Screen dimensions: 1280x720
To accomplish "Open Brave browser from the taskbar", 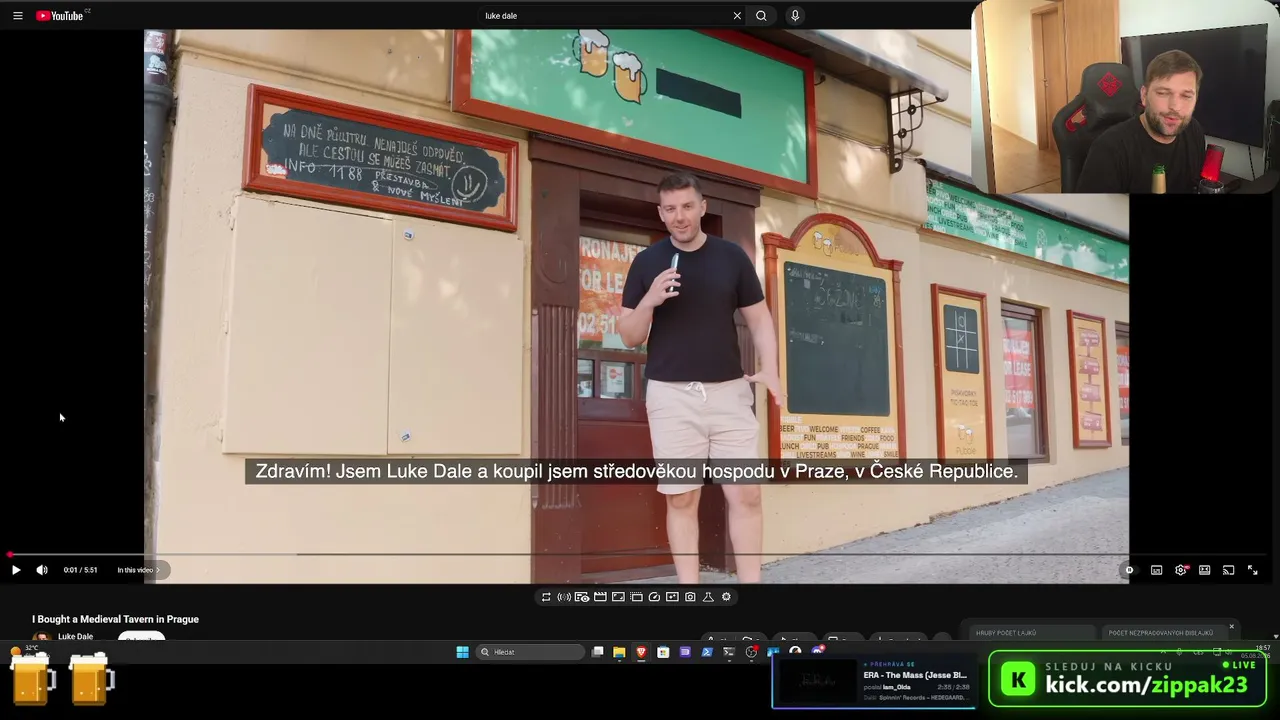I will 641,652.
